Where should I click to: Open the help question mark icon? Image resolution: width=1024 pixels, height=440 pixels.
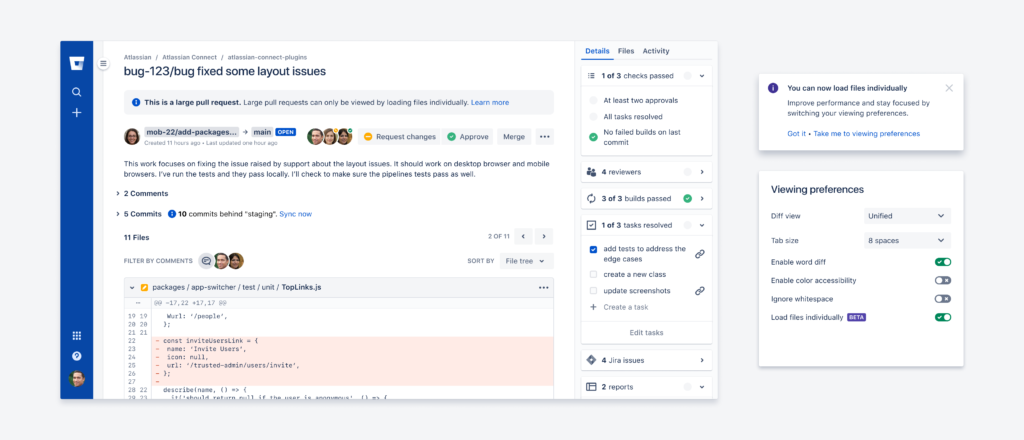pos(76,356)
